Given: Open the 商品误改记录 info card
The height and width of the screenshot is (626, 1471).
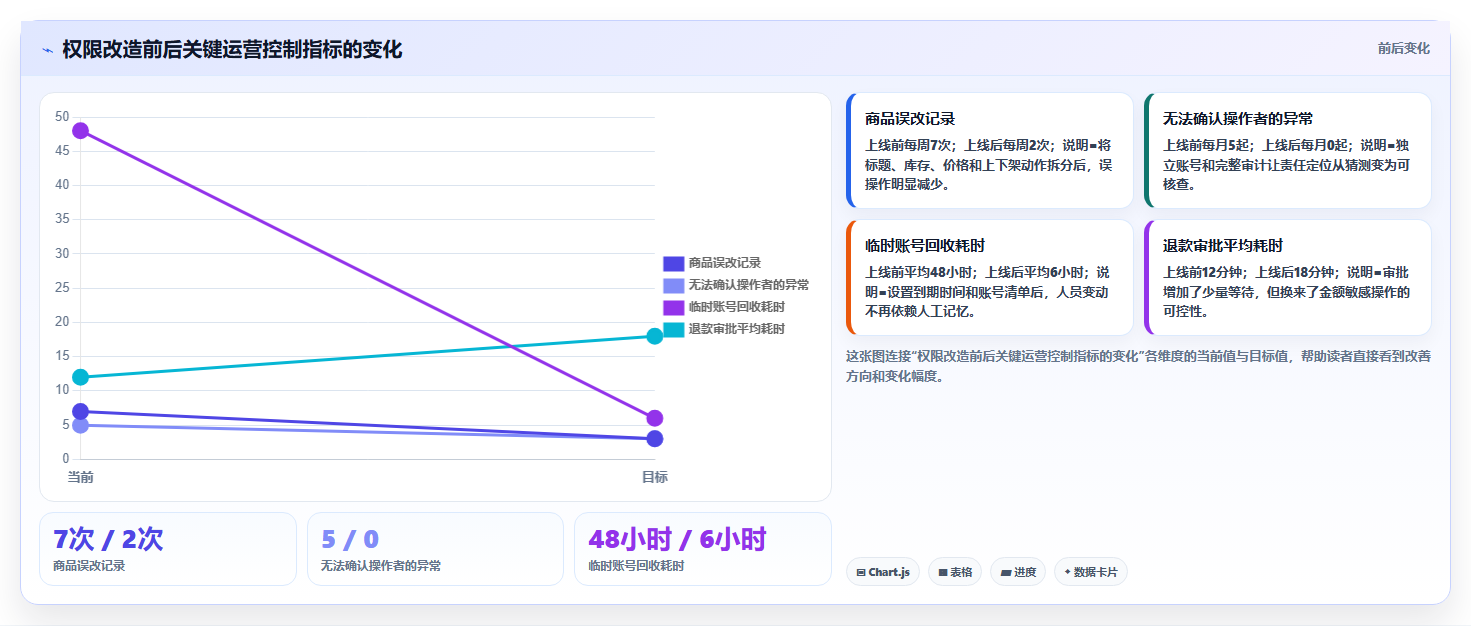Looking at the screenshot, I should (989, 151).
